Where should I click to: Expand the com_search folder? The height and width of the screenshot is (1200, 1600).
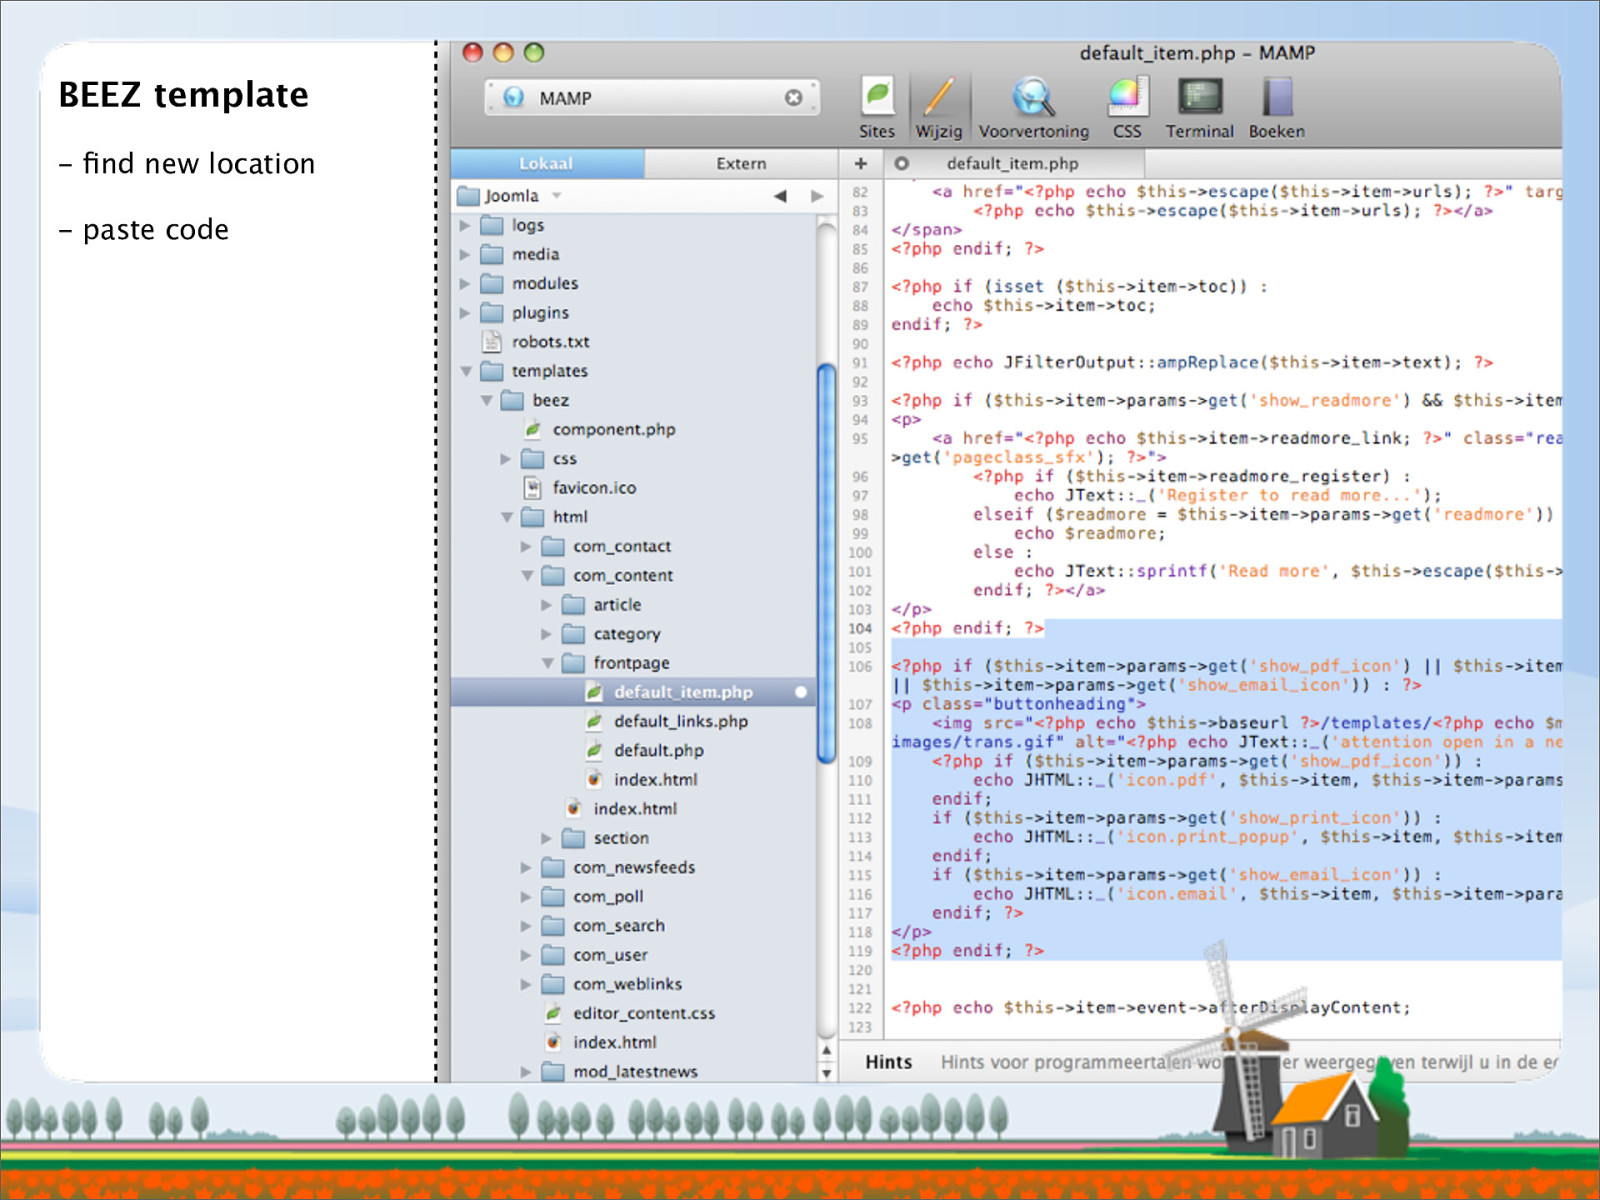(x=526, y=925)
